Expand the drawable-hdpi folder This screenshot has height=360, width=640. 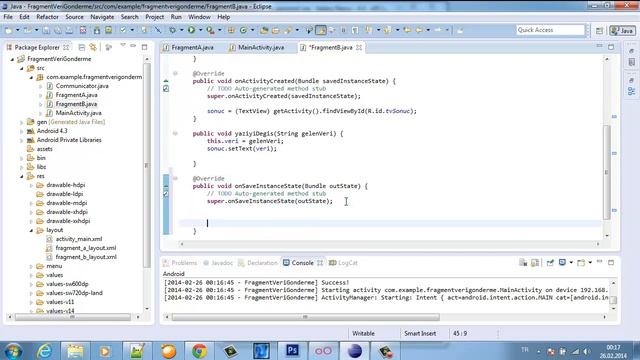click(31, 185)
